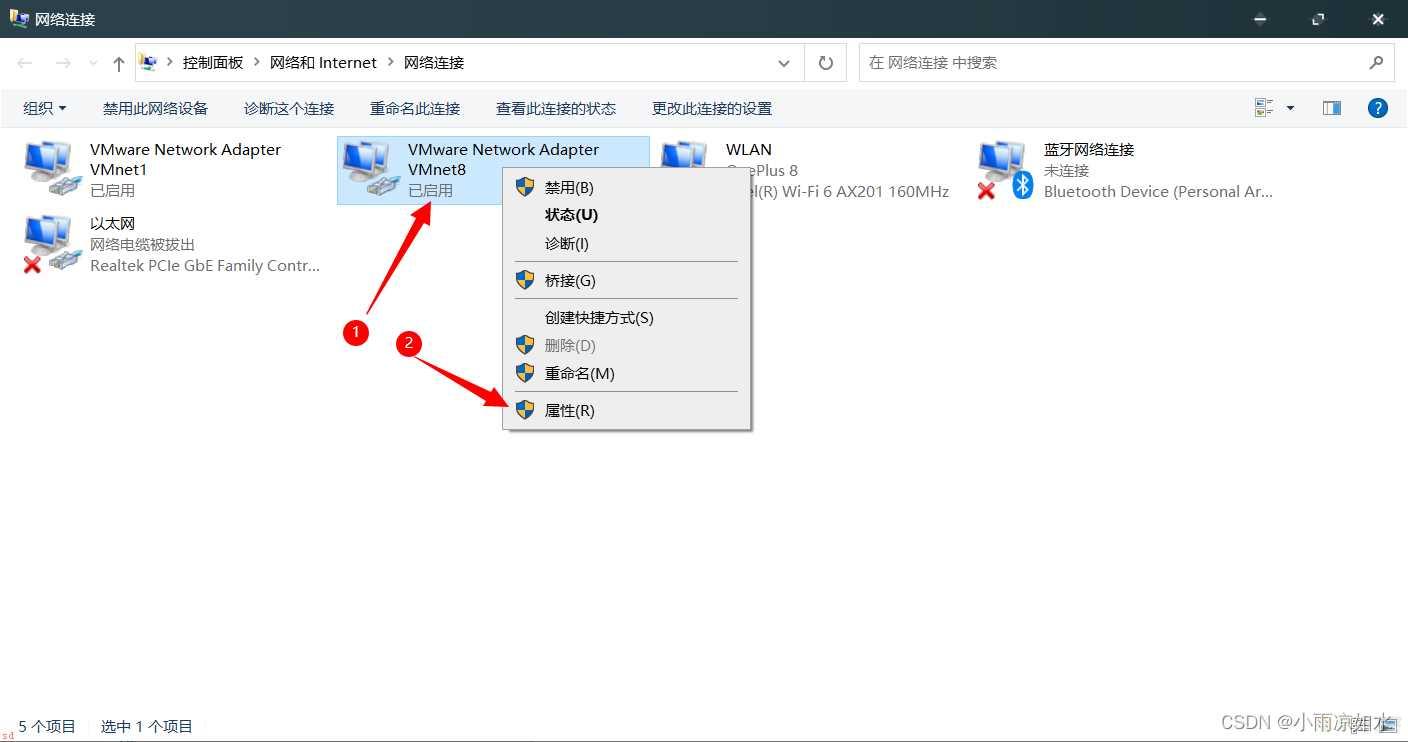Click 更改此连接的设置 toolbar button
Viewport: 1408px width, 742px height.
click(x=712, y=108)
